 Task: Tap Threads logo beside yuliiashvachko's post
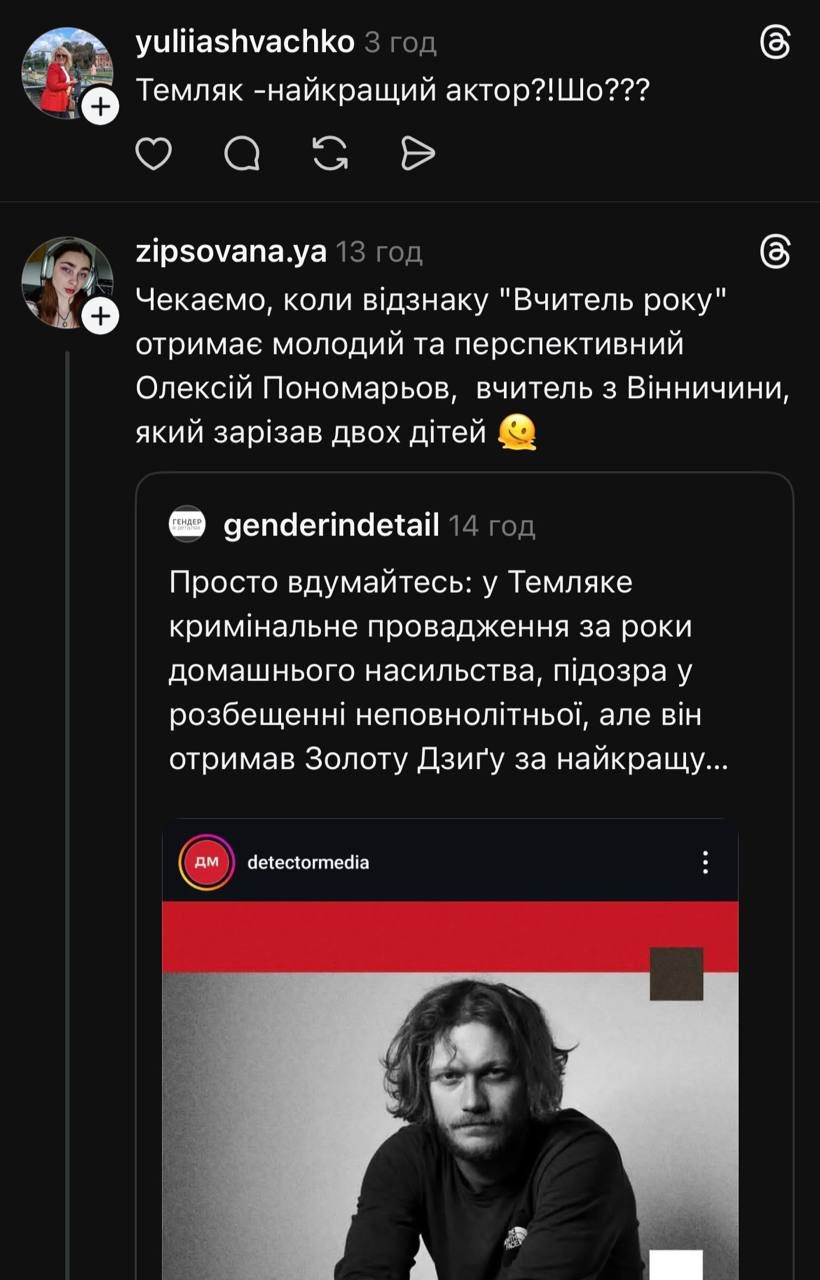coord(776,44)
